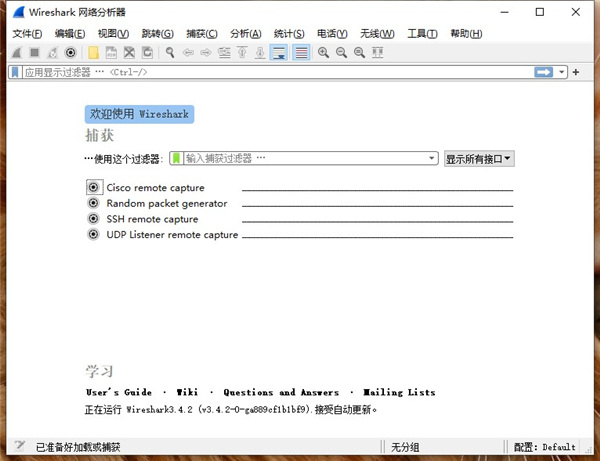Add a display filter button with plus
This screenshot has height=461, width=600.
pyautogui.click(x=576, y=72)
